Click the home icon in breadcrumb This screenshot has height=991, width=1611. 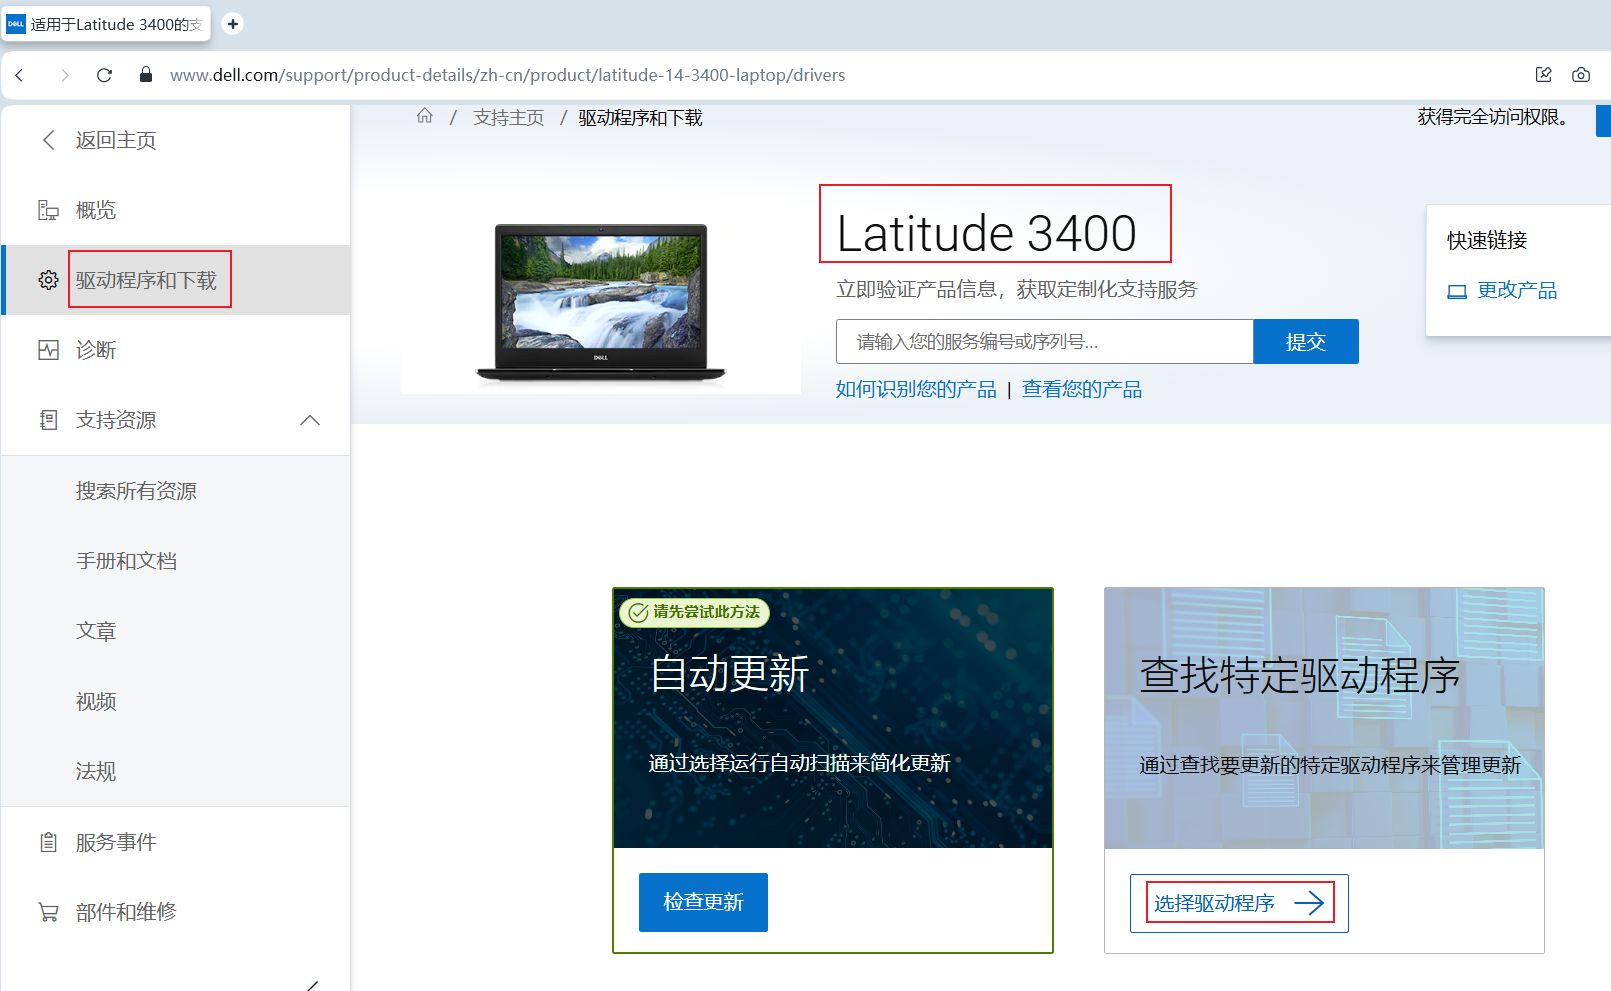[x=425, y=116]
